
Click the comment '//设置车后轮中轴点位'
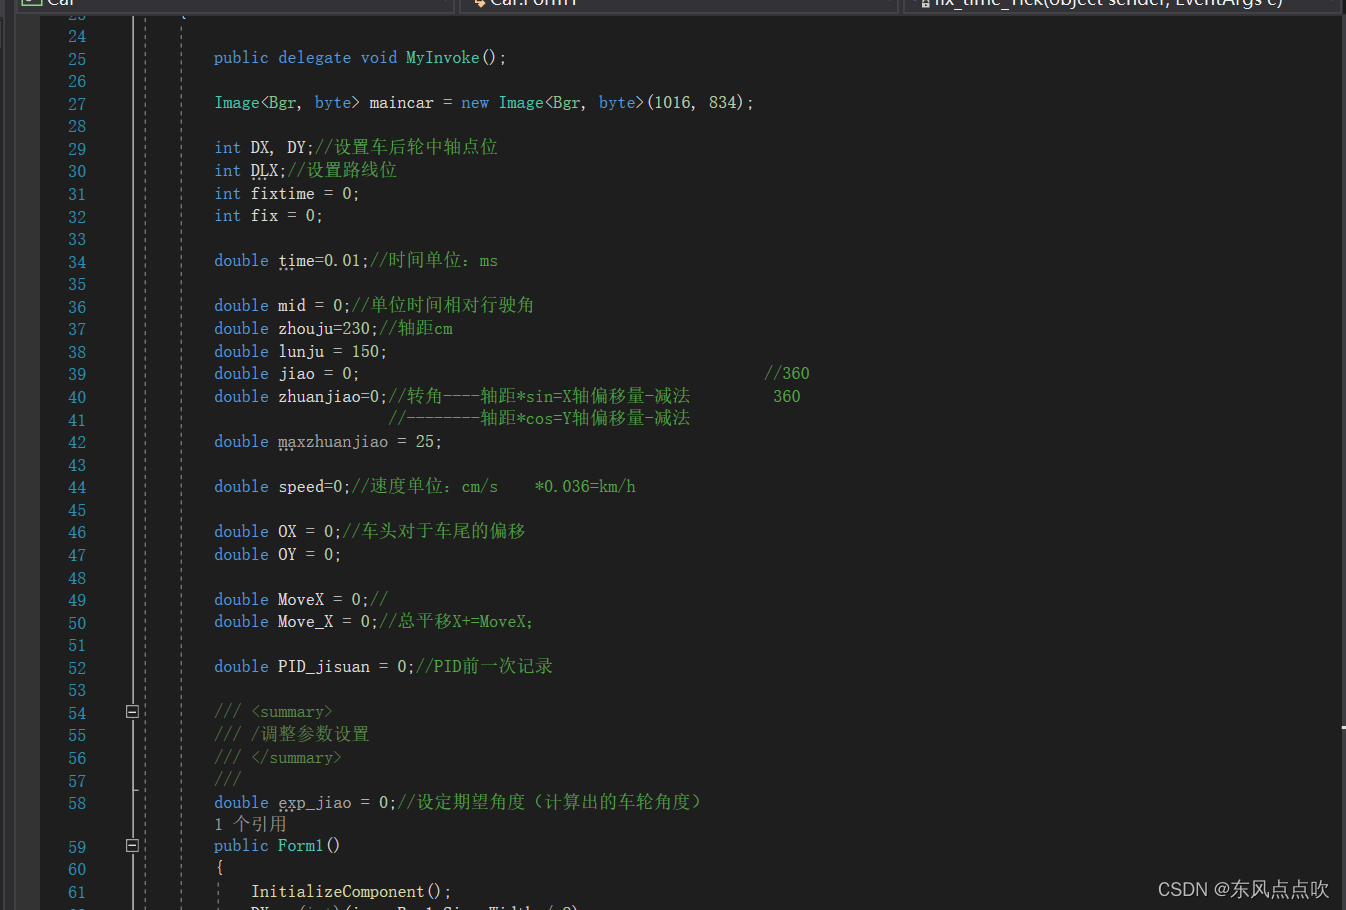click(406, 148)
